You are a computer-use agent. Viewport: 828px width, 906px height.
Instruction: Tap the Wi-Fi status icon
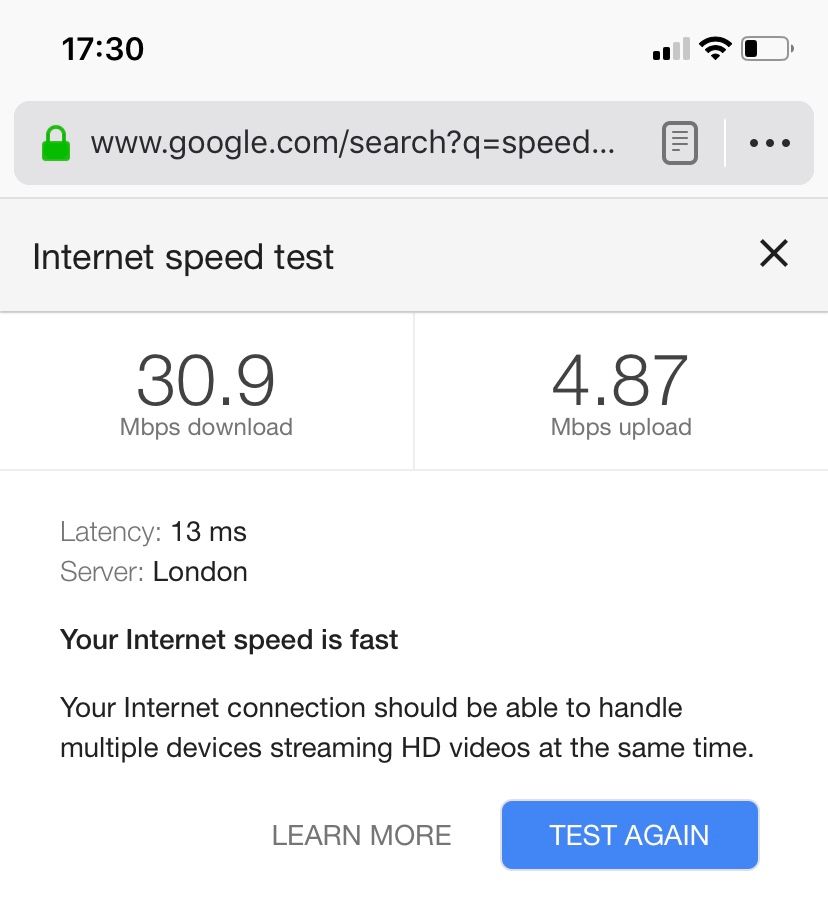click(715, 48)
